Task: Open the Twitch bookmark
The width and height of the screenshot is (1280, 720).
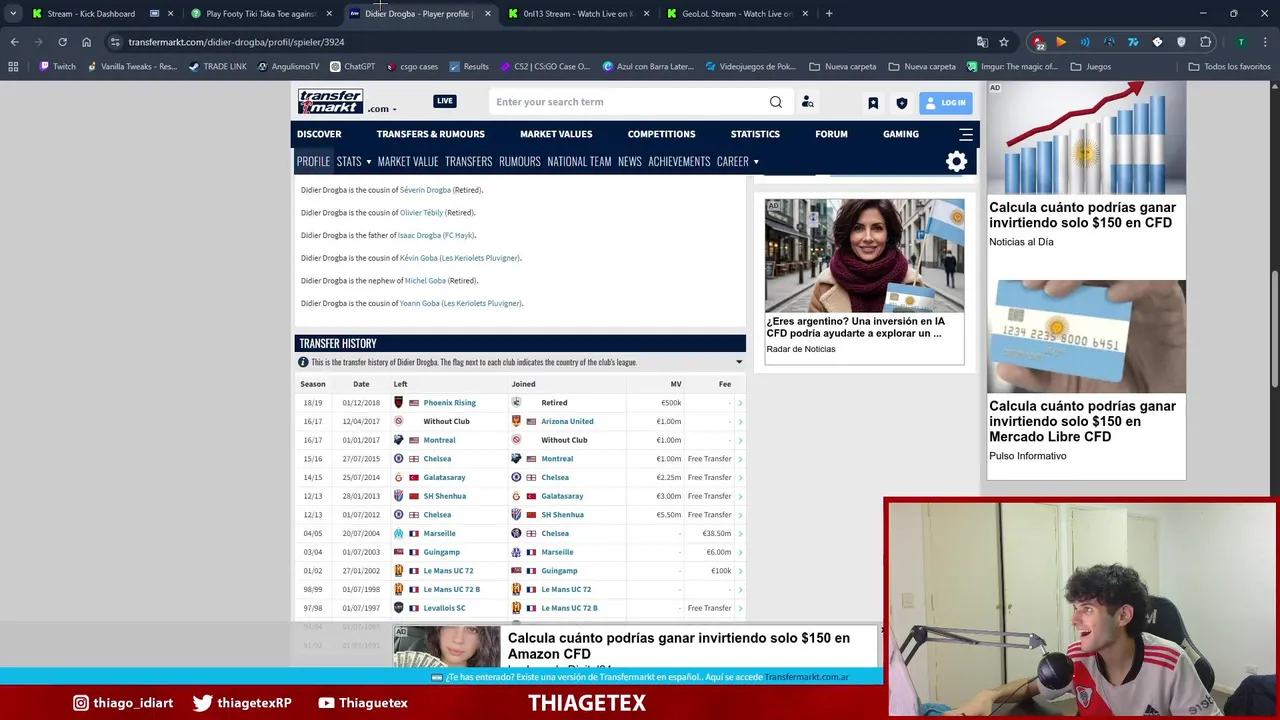Action: pos(57,67)
